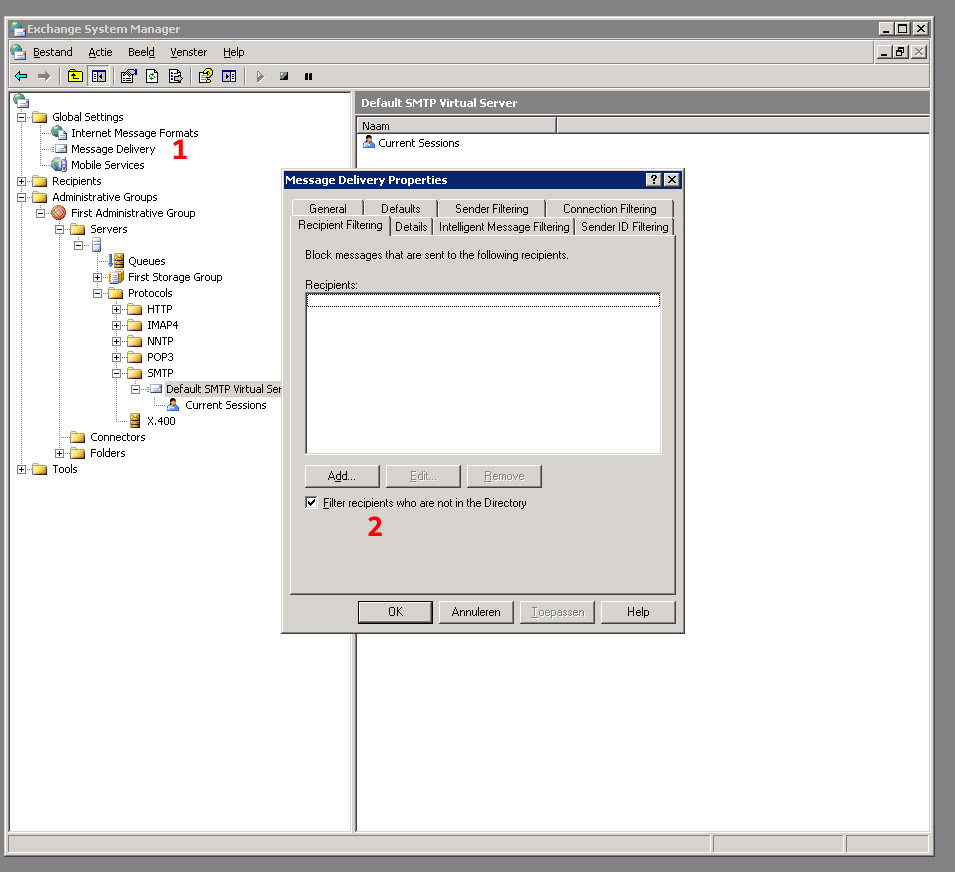Switch to Intelligent Message Filtering tab
955x872 pixels.
[x=504, y=227]
